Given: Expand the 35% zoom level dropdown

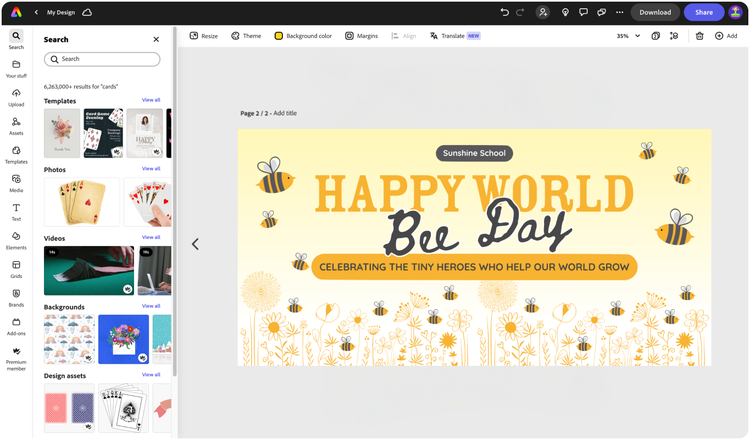Looking at the screenshot, I should coord(628,36).
